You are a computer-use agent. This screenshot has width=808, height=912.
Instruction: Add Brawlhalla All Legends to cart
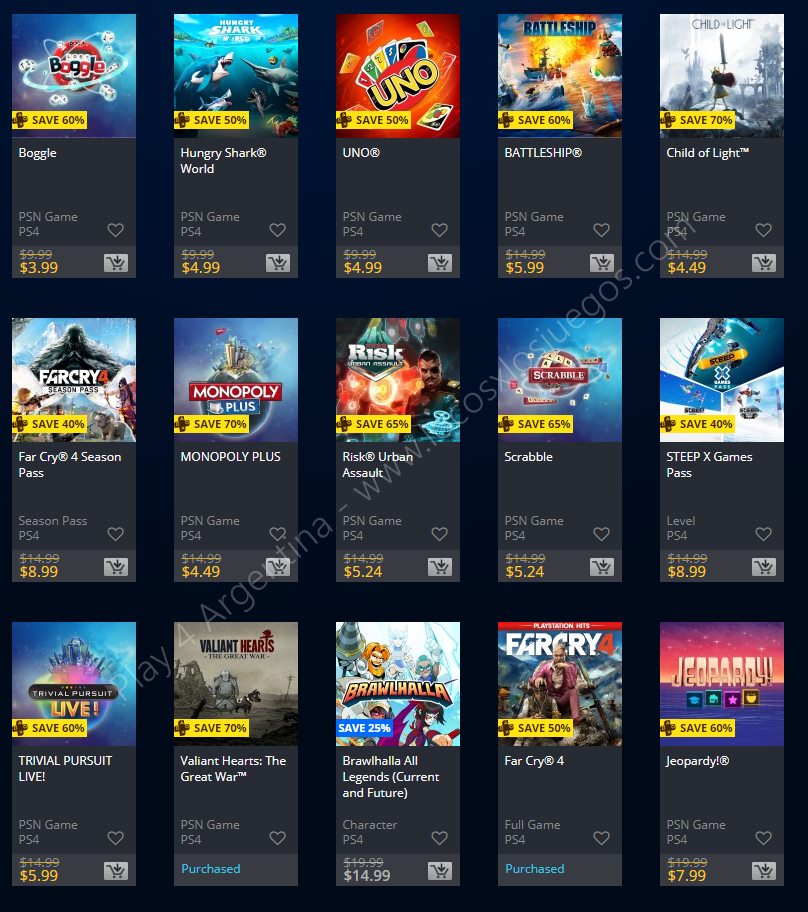coord(440,871)
